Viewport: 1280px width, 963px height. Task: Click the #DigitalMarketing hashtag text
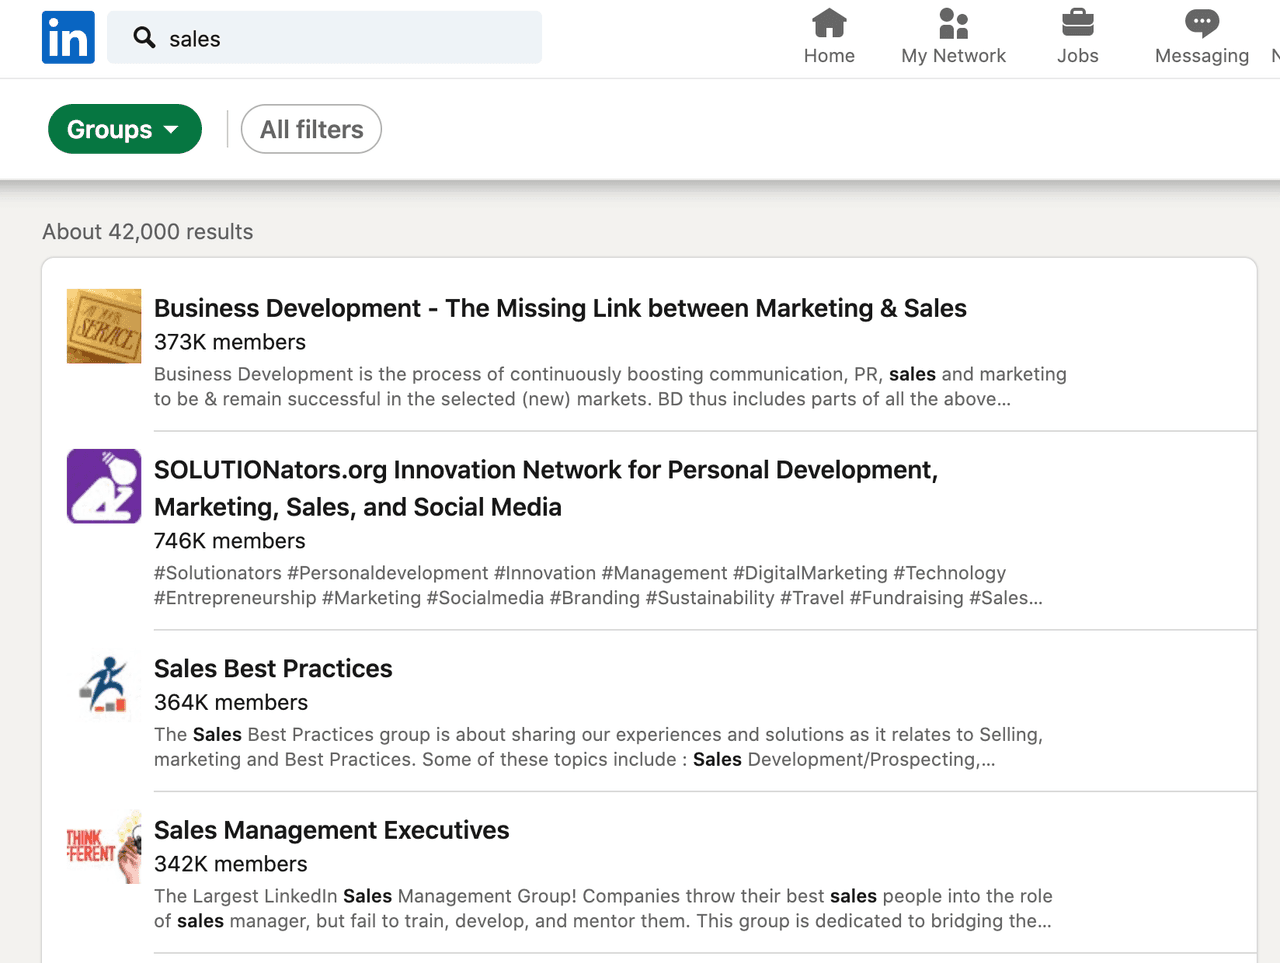(x=812, y=573)
